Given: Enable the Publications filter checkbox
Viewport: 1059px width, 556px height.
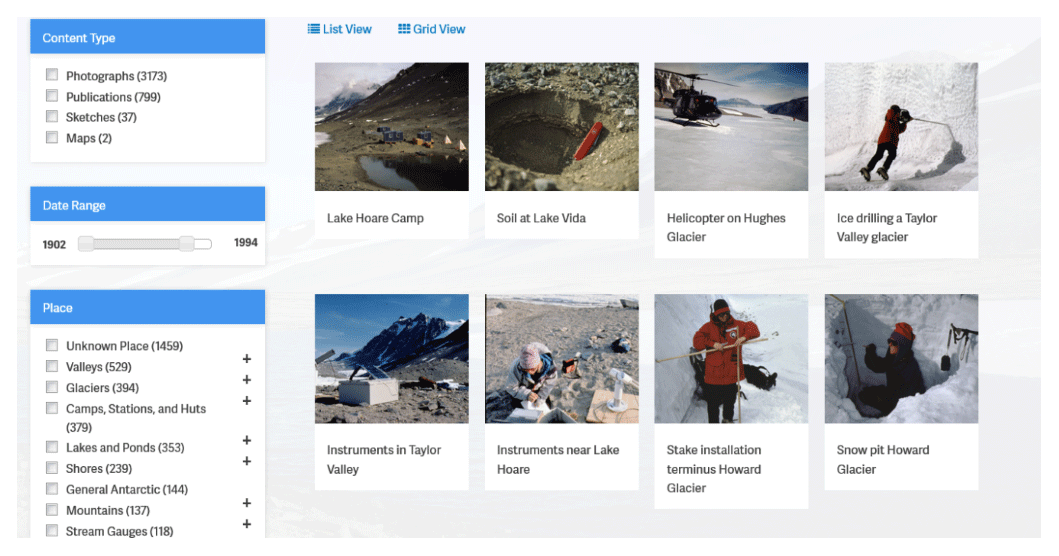Looking at the screenshot, I should point(52,96).
